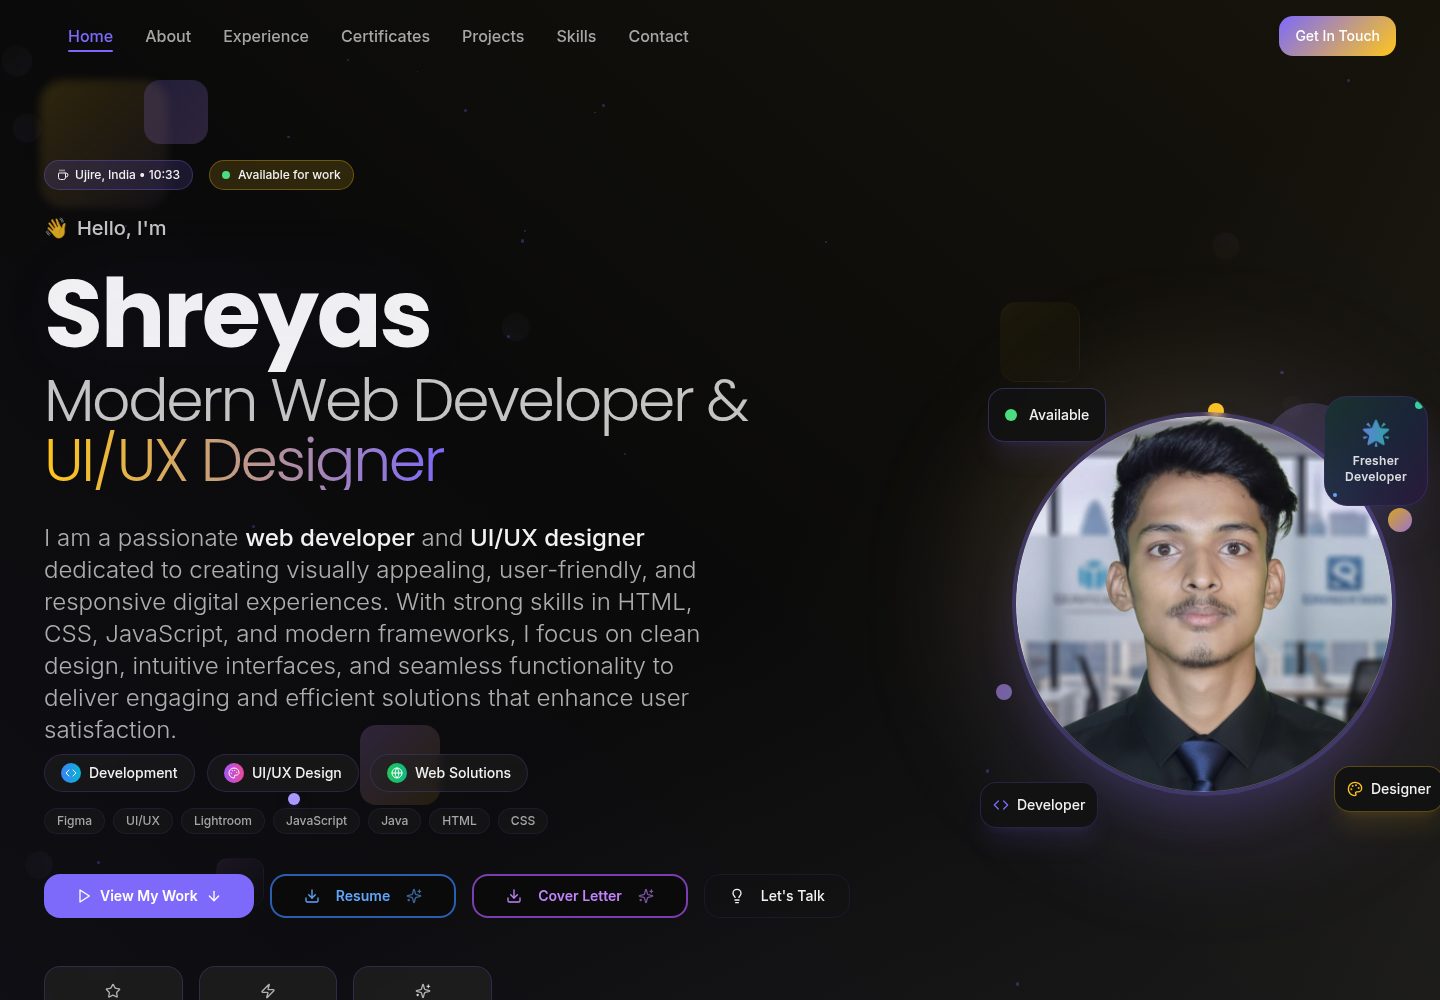1440x1000 pixels.
Task: Click the Lightroom skill tag
Action: [x=223, y=821]
